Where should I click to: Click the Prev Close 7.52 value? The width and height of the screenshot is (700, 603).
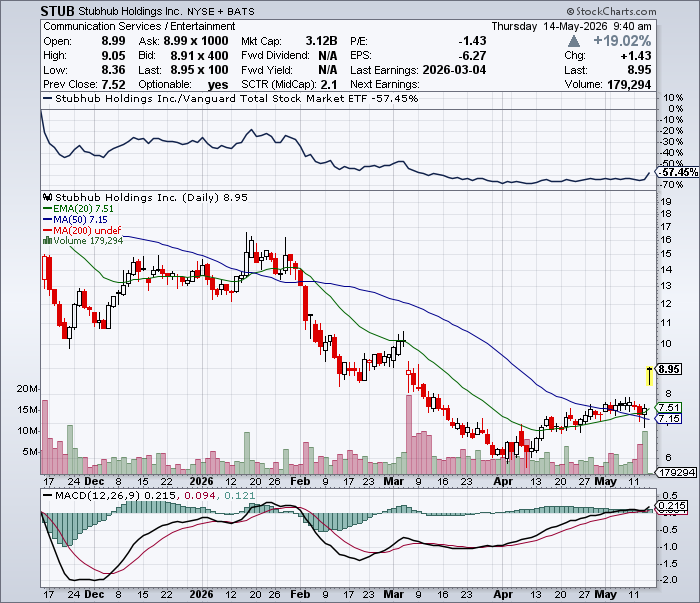point(113,84)
